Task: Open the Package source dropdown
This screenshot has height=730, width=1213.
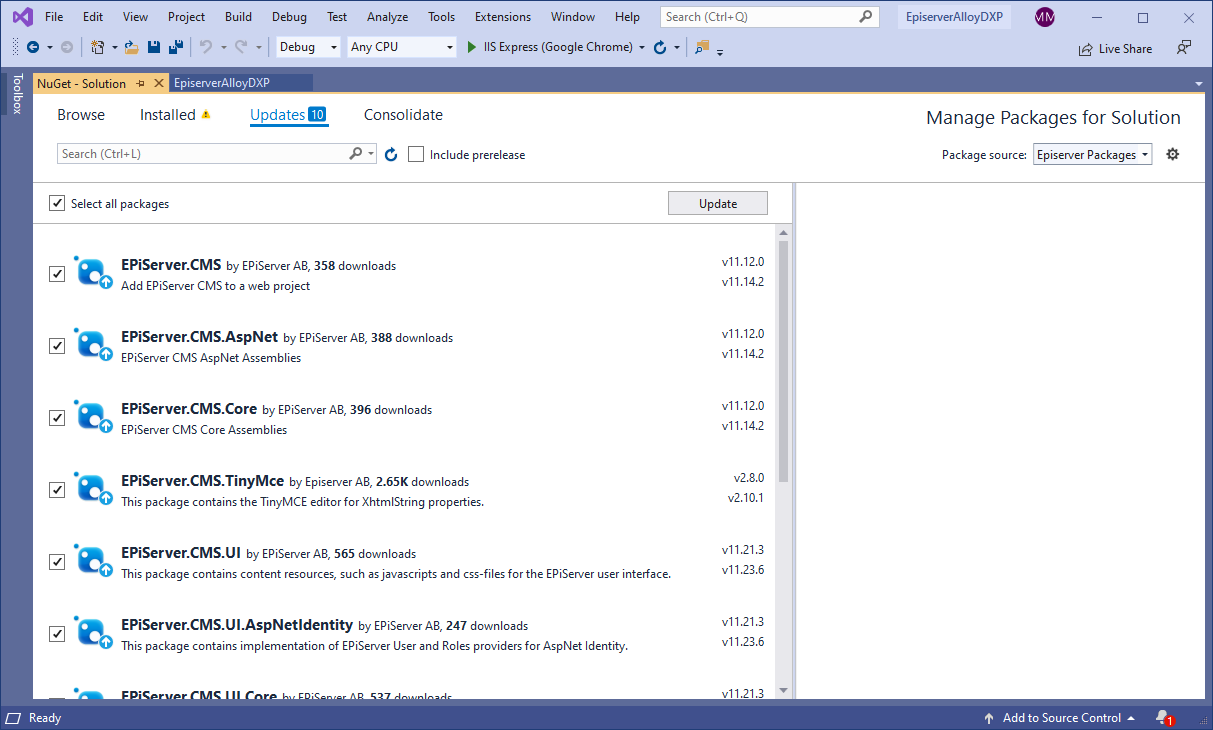Action: (x=1092, y=154)
